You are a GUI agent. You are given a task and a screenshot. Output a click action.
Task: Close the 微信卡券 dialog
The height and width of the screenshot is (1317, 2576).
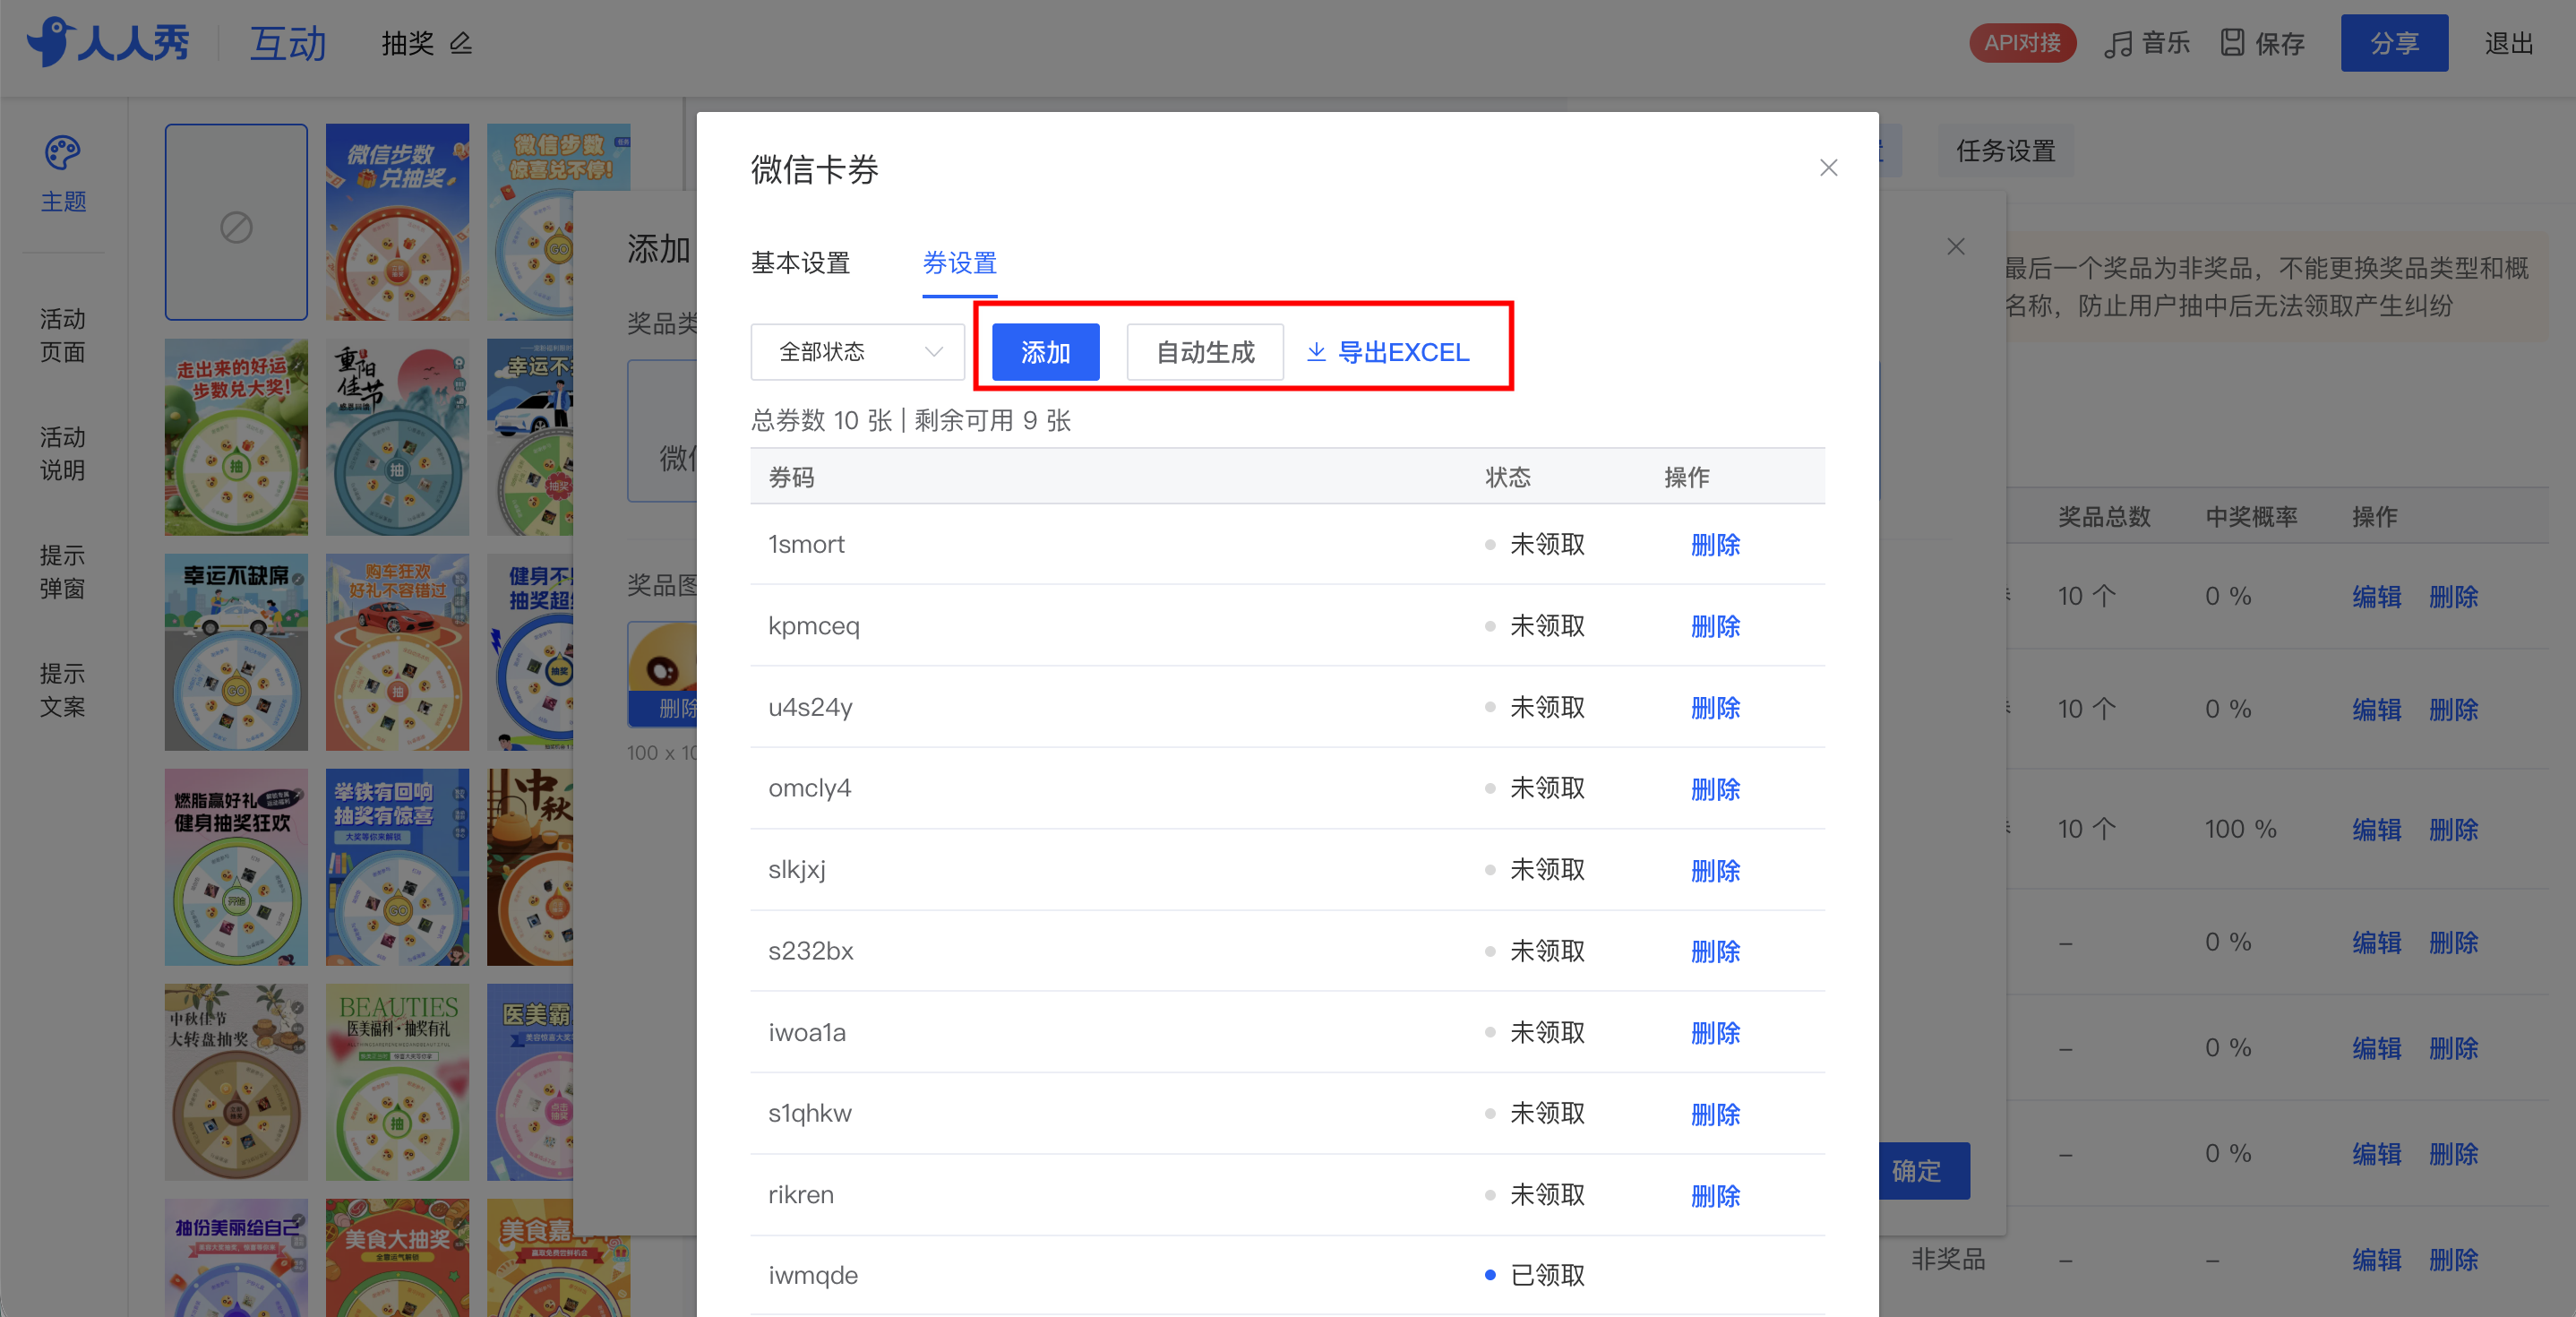[1828, 168]
